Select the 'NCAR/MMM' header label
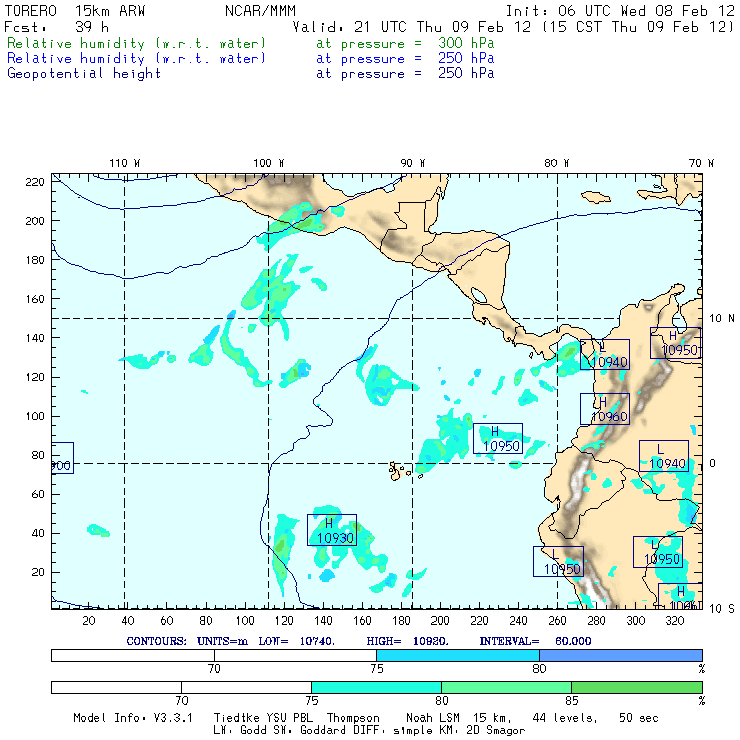Screen dimensions: 740x740 pos(261,10)
